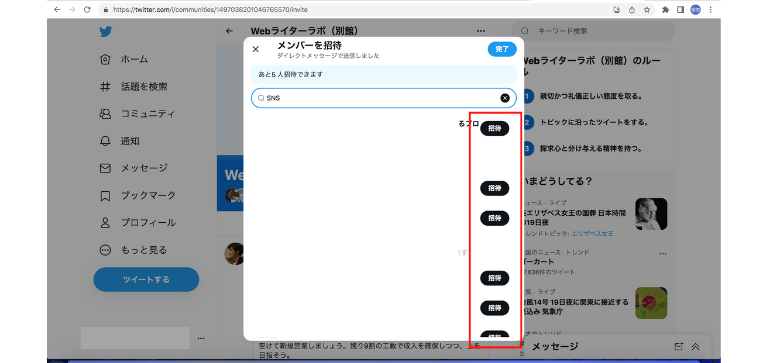Click the 完了 button
Image resolution: width=768 pixels, height=363 pixels.
click(x=502, y=49)
